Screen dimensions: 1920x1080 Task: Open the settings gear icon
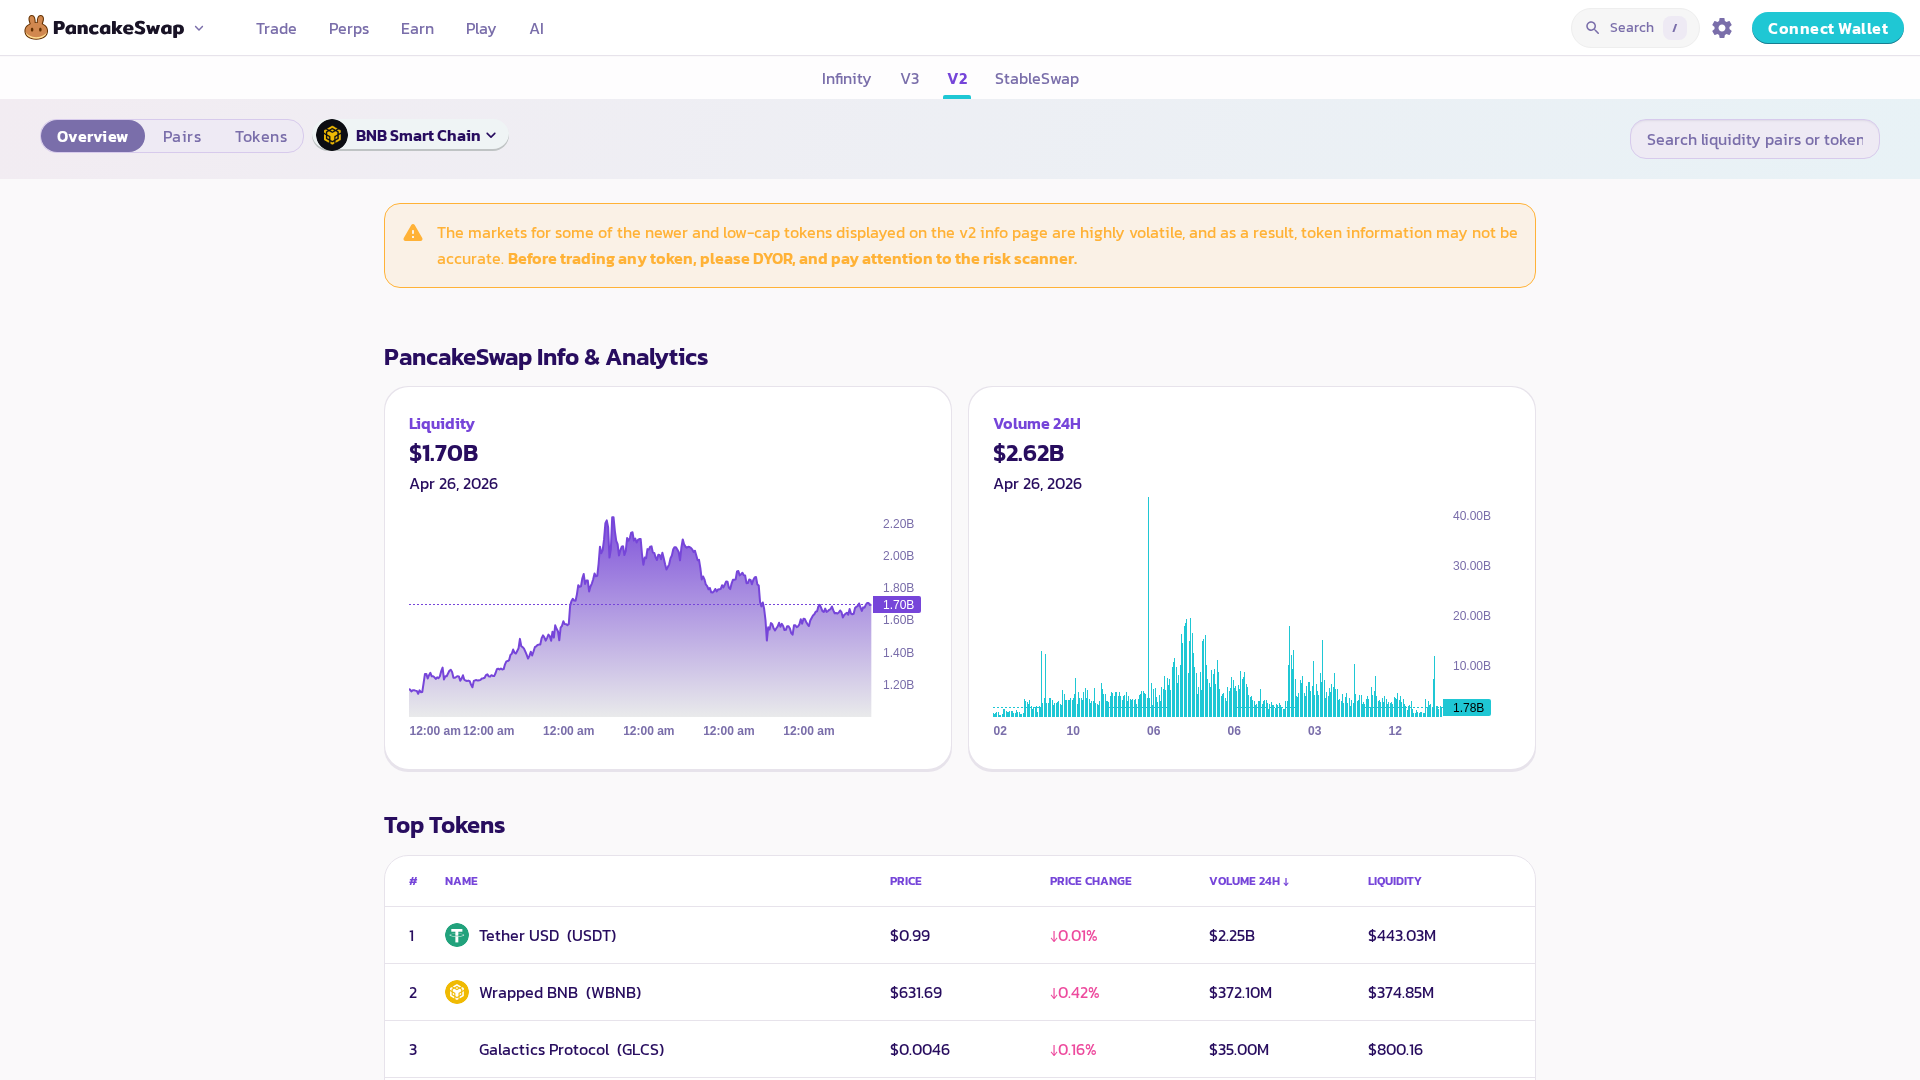click(1722, 28)
